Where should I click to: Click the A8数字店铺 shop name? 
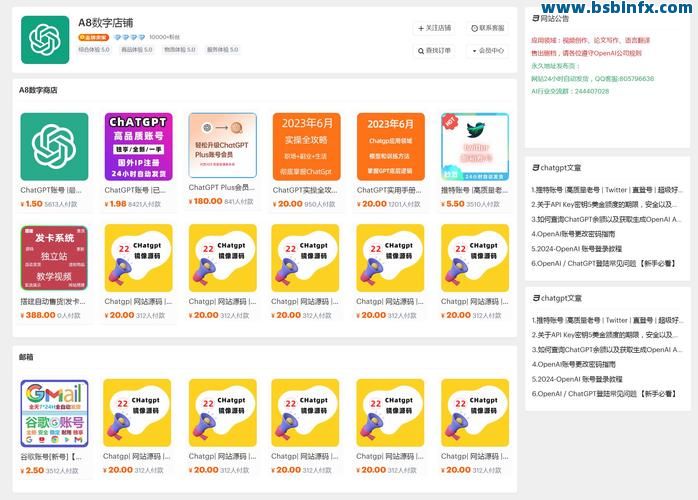[x=106, y=23]
